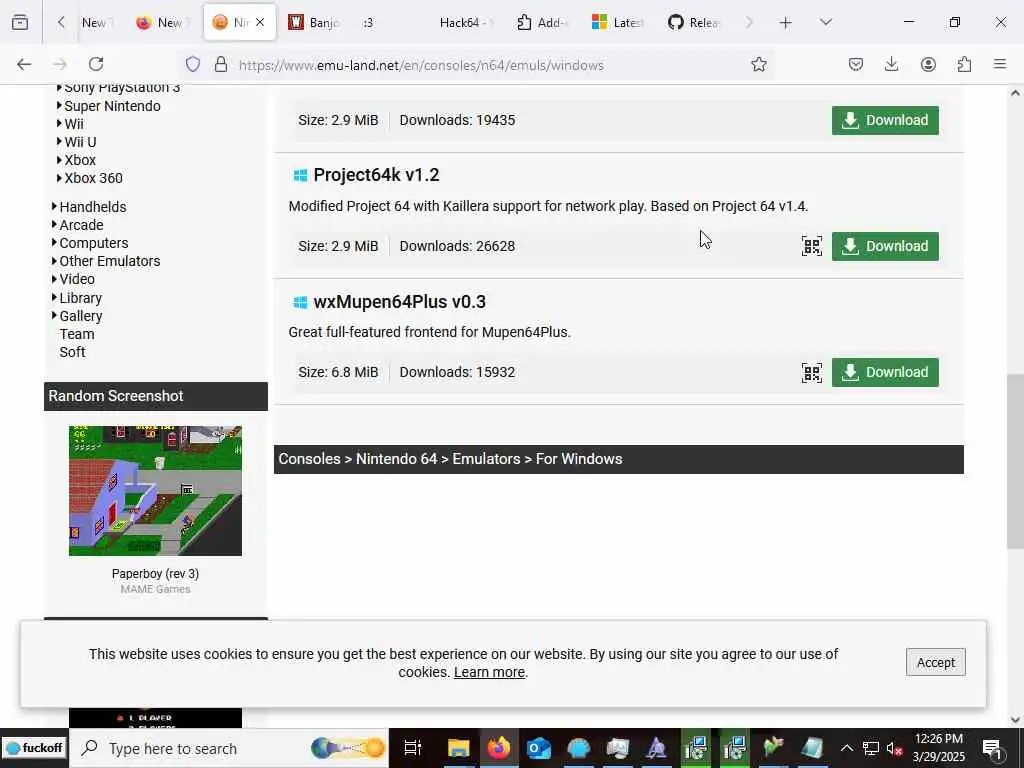Image resolution: width=1024 pixels, height=768 pixels.
Task: Reload the current page
Action: pyautogui.click(x=96, y=64)
